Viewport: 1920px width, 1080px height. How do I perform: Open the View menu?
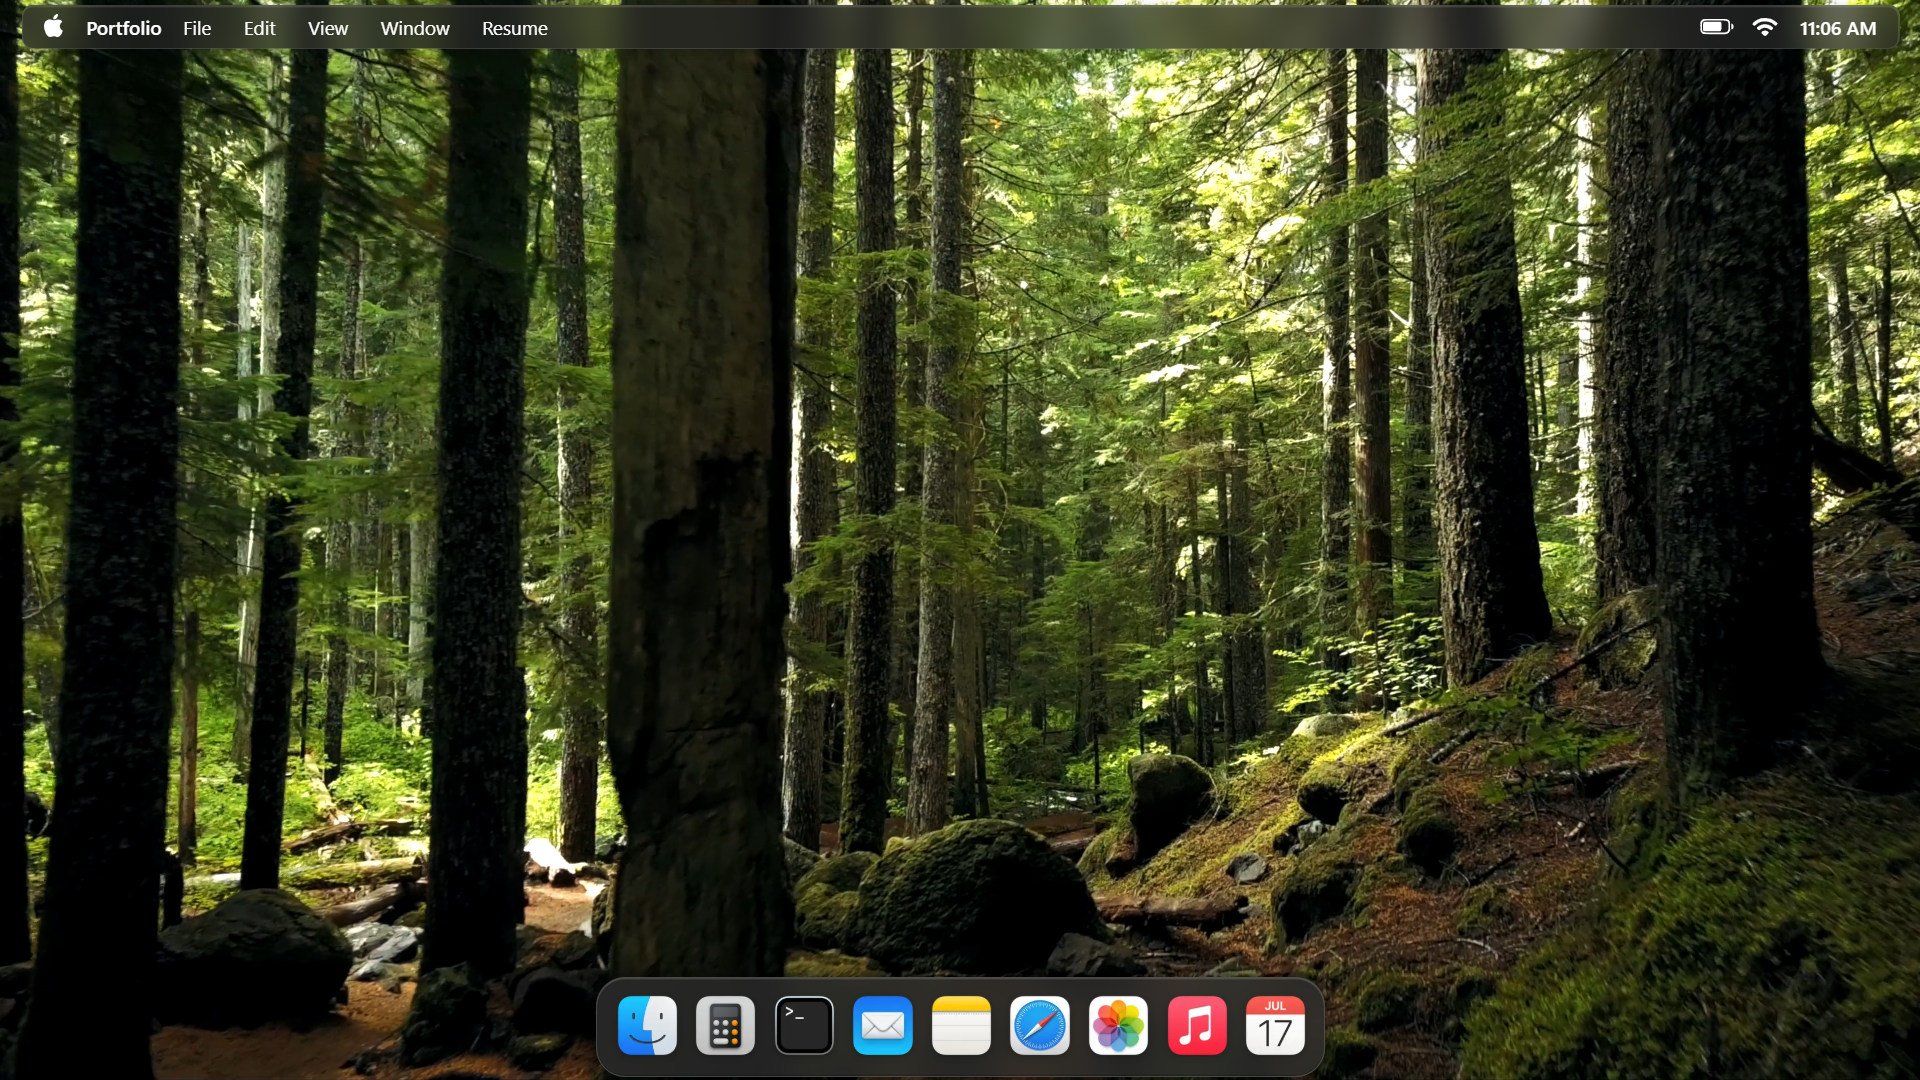[327, 27]
